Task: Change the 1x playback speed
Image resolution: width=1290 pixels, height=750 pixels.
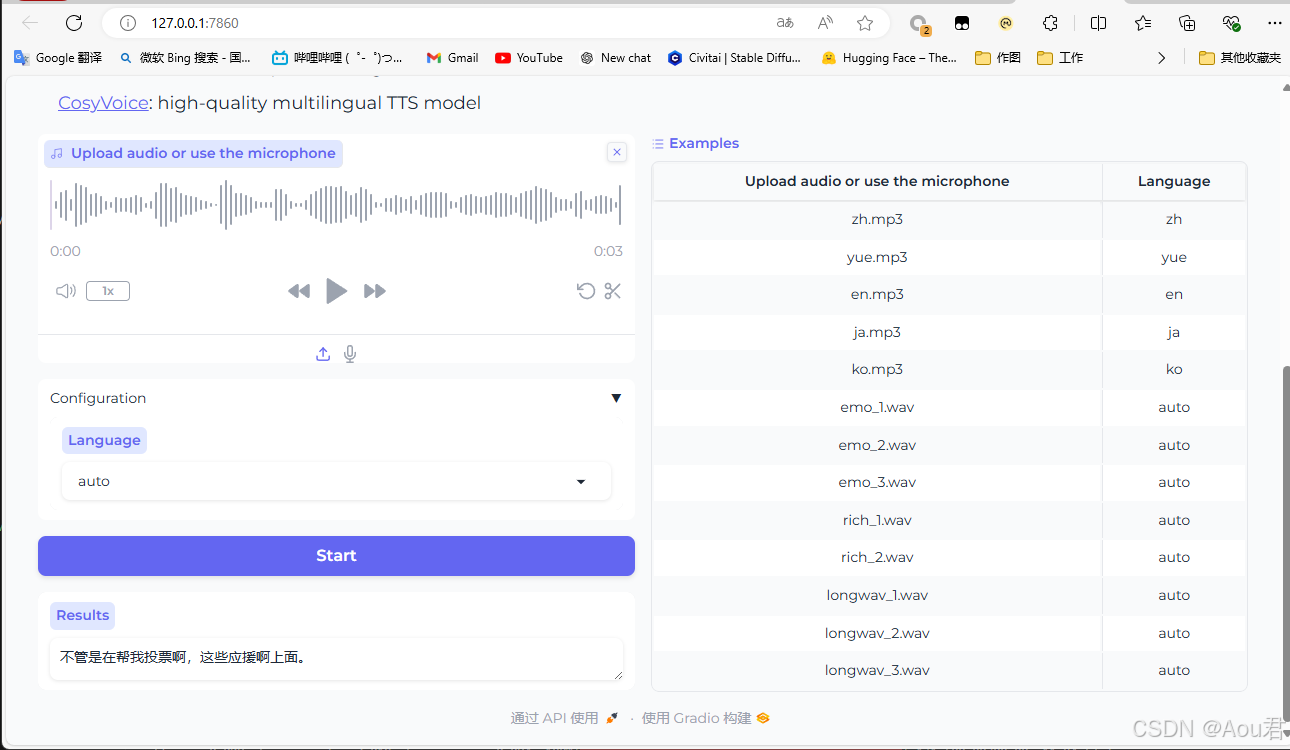Action: (x=108, y=291)
